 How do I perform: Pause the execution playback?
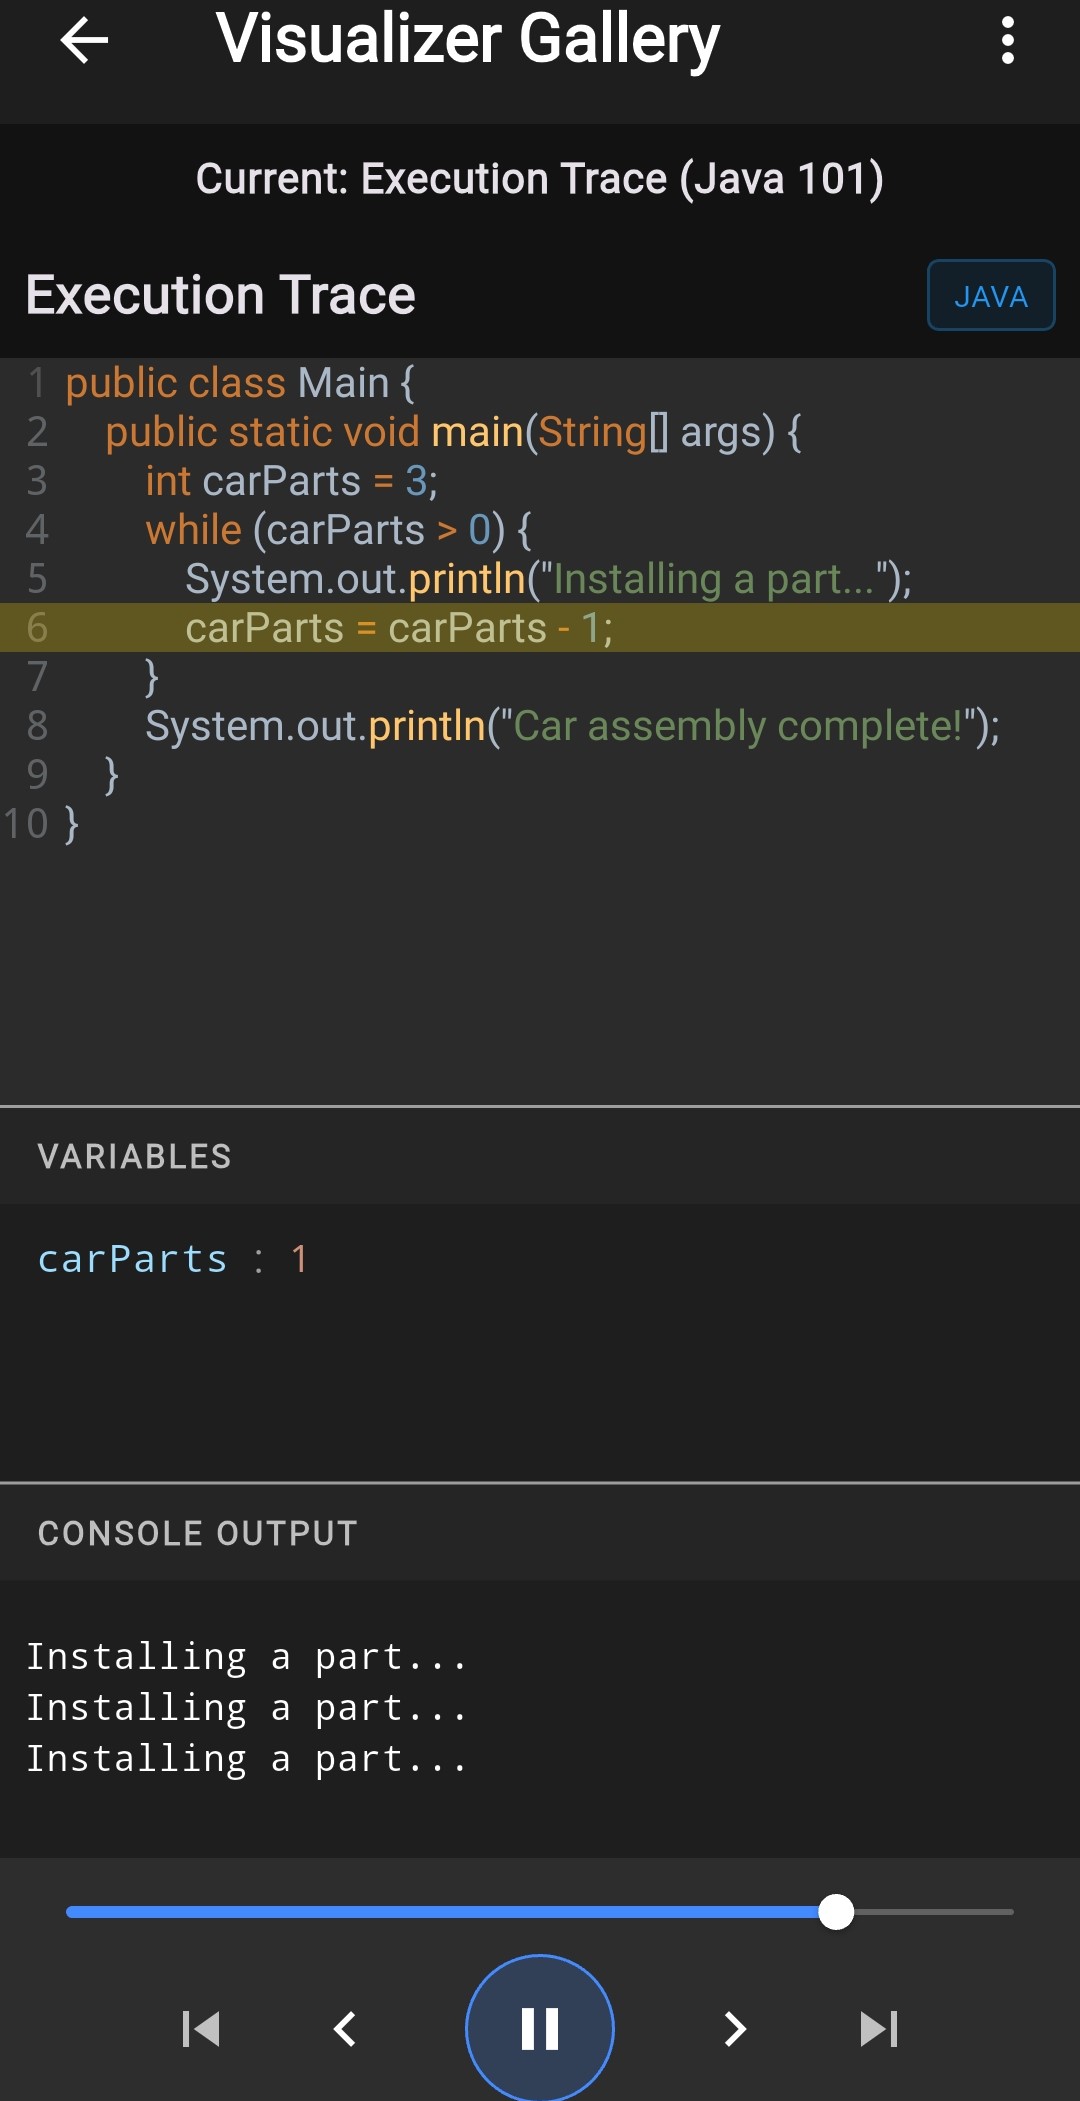[x=539, y=2028]
